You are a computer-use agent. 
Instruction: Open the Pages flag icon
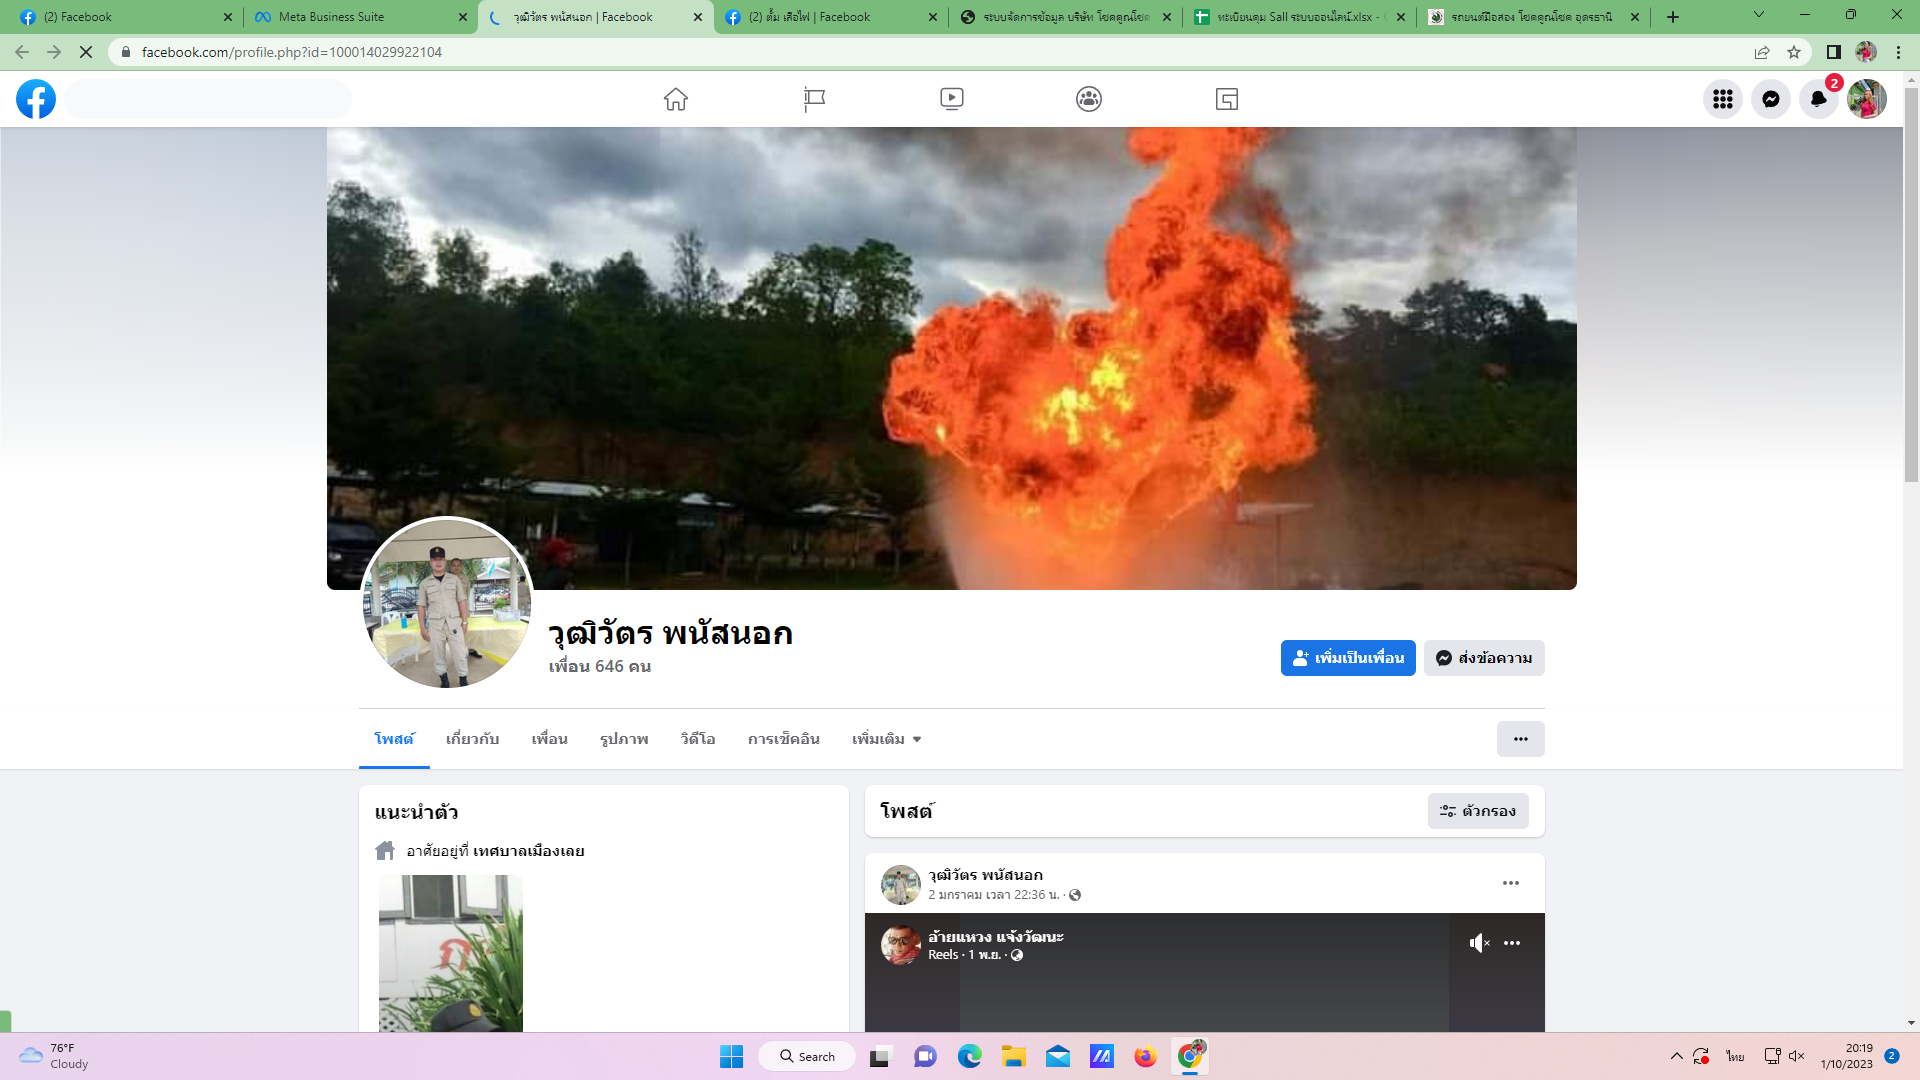tap(814, 99)
